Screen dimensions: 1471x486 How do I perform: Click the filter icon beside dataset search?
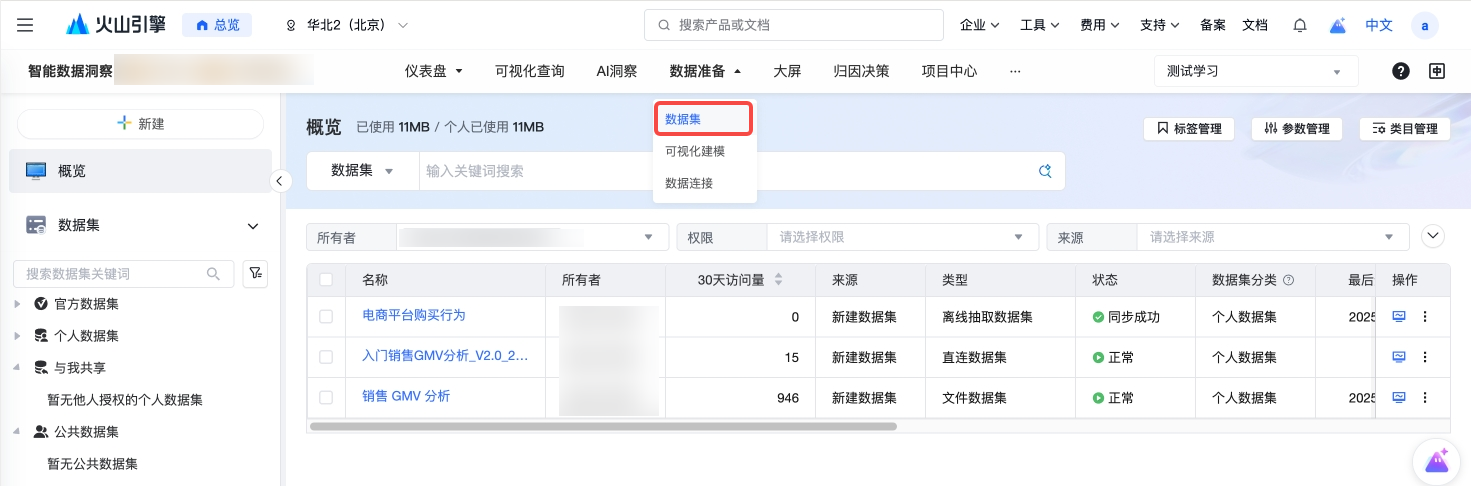pos(255,274)
